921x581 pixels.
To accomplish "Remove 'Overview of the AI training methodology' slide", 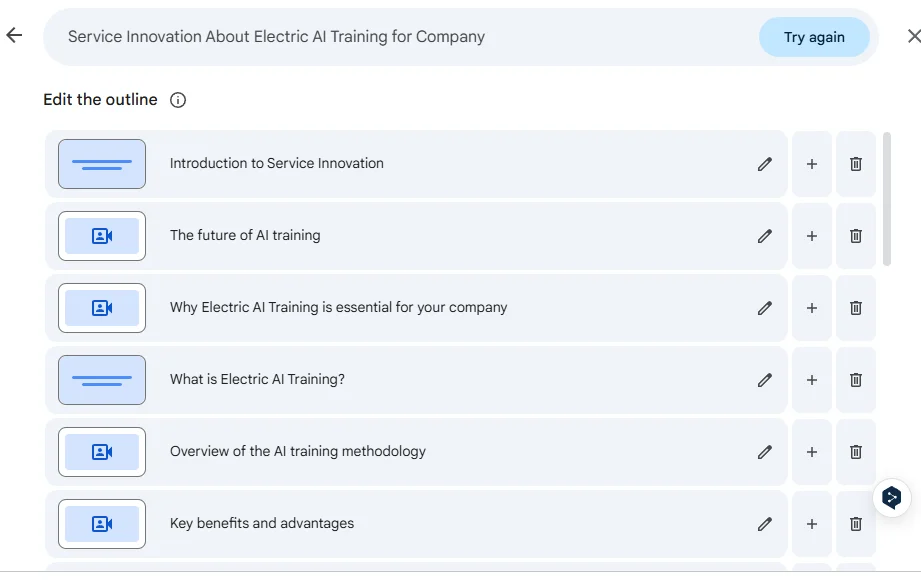I will coord(856,452).
